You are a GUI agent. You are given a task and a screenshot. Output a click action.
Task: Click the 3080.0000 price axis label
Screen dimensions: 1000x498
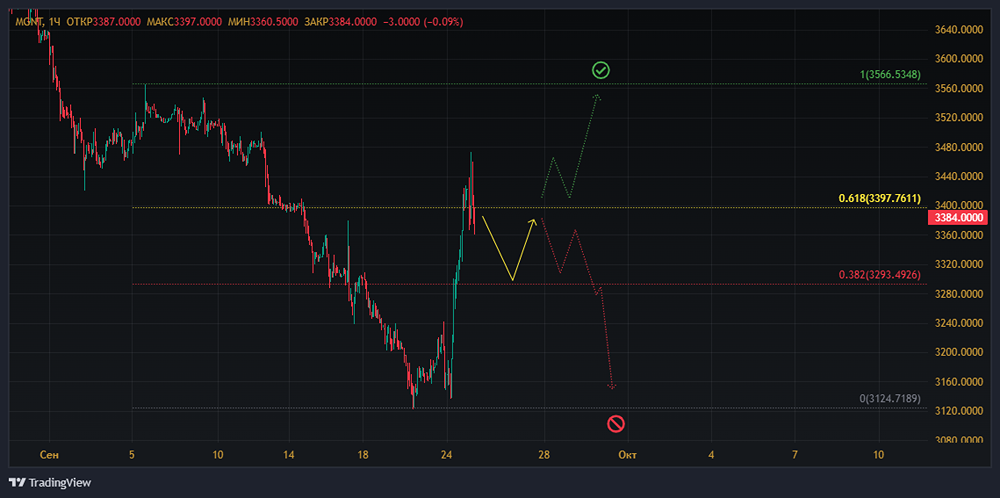[x=957, y=440]
